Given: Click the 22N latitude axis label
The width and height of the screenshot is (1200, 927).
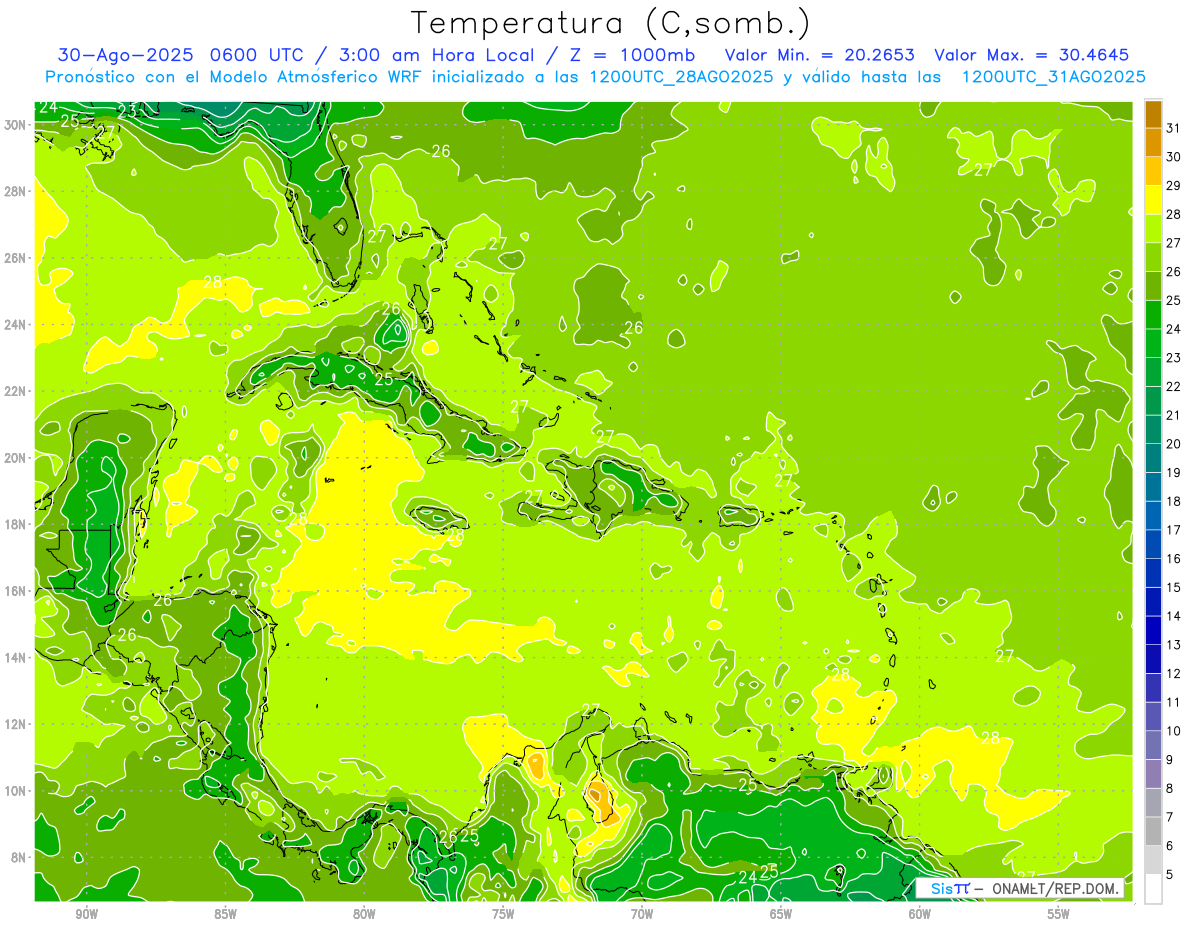Looking at the screenshot, I should (x=15, y=391).
